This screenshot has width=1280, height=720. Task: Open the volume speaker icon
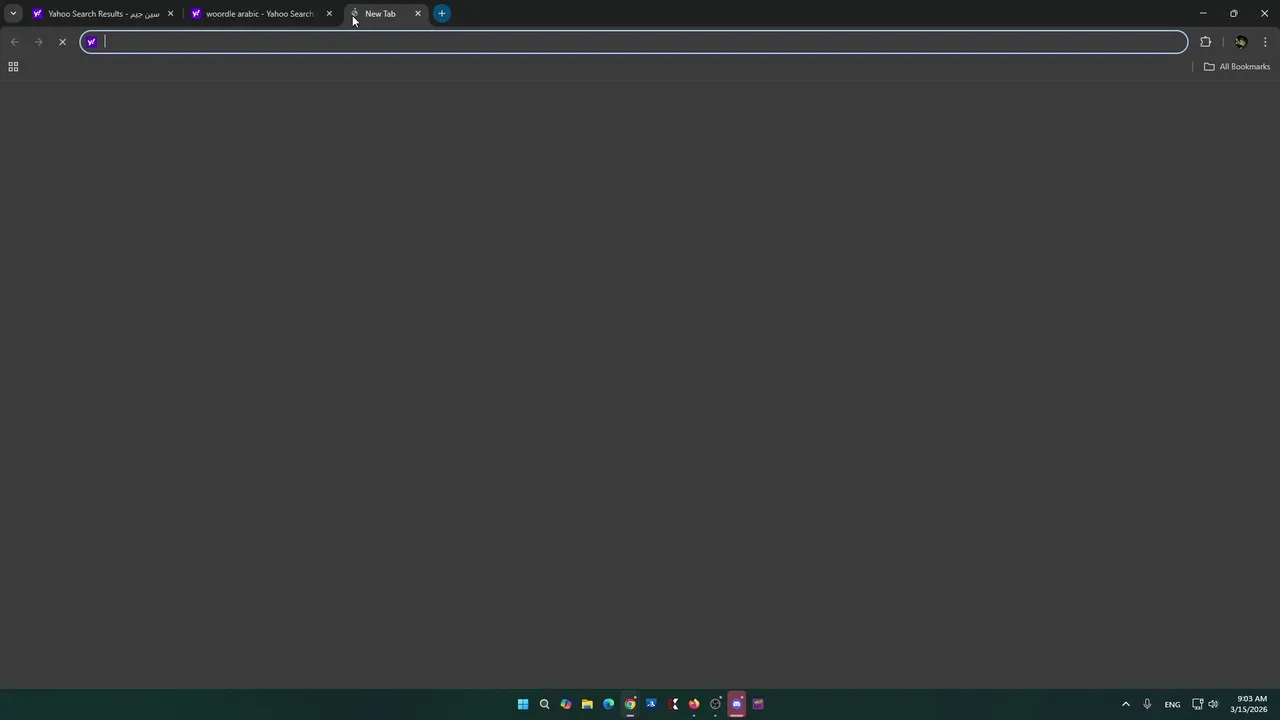tap(1214, 704)
